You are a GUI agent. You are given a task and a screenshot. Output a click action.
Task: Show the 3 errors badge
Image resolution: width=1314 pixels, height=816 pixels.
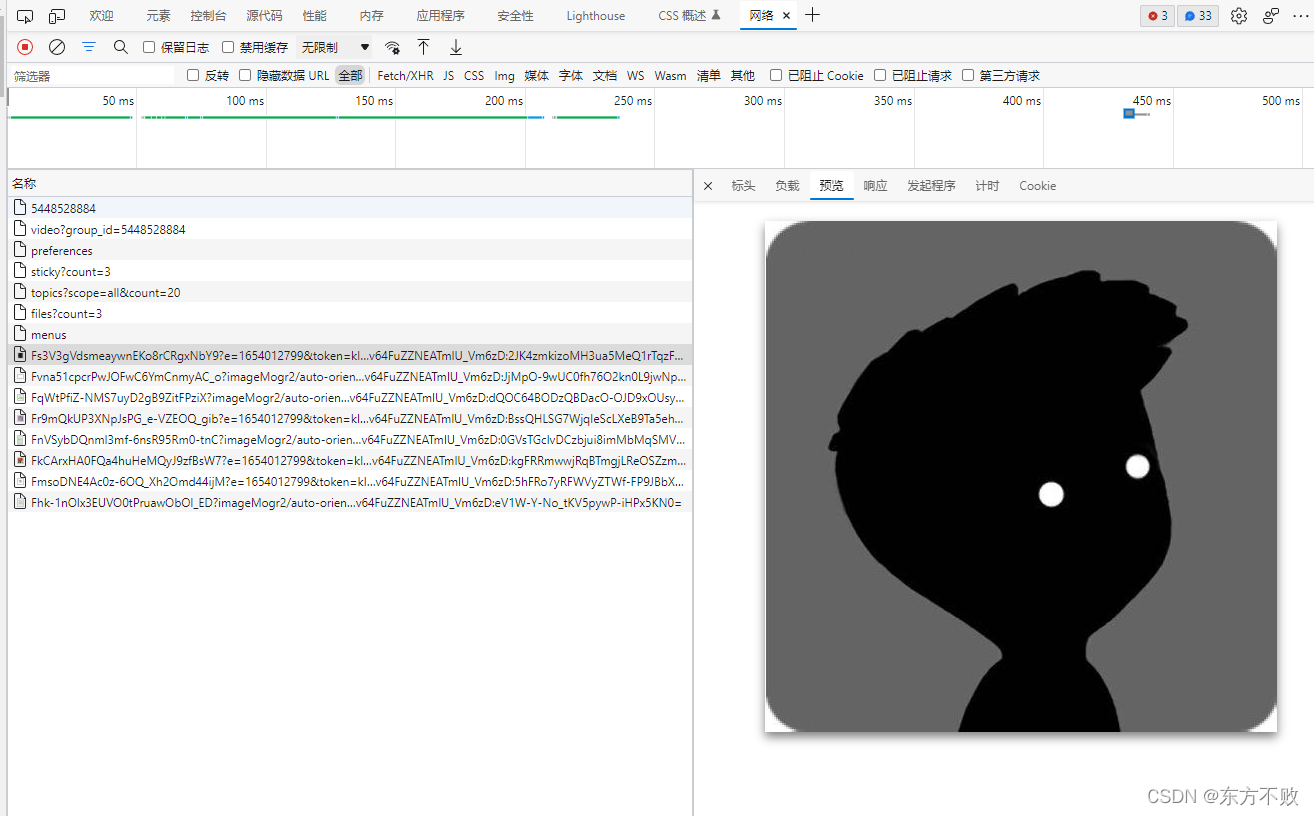(1158, 16)
